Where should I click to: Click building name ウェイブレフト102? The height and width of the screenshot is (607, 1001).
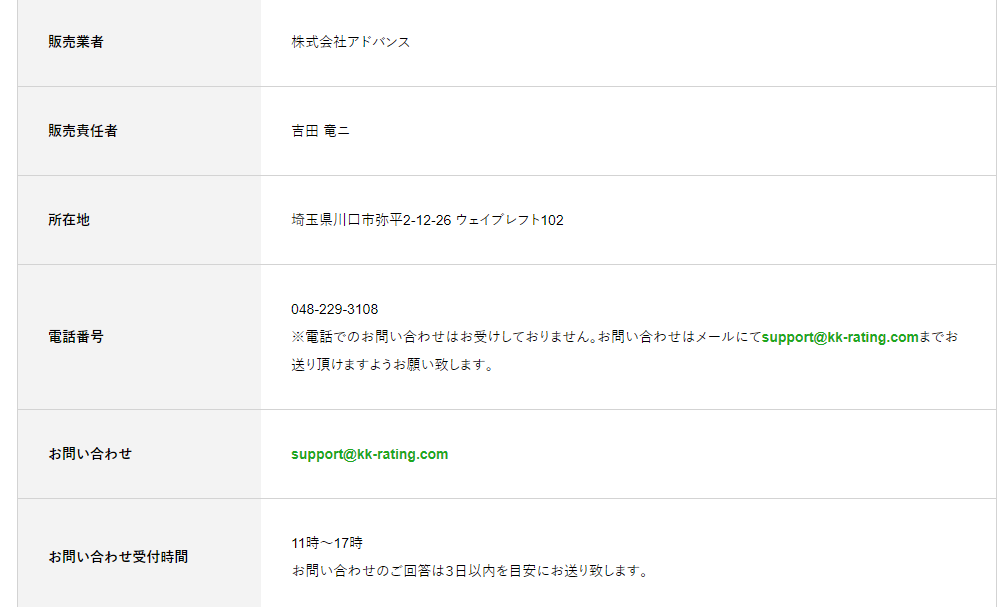[x=509, y=220]
